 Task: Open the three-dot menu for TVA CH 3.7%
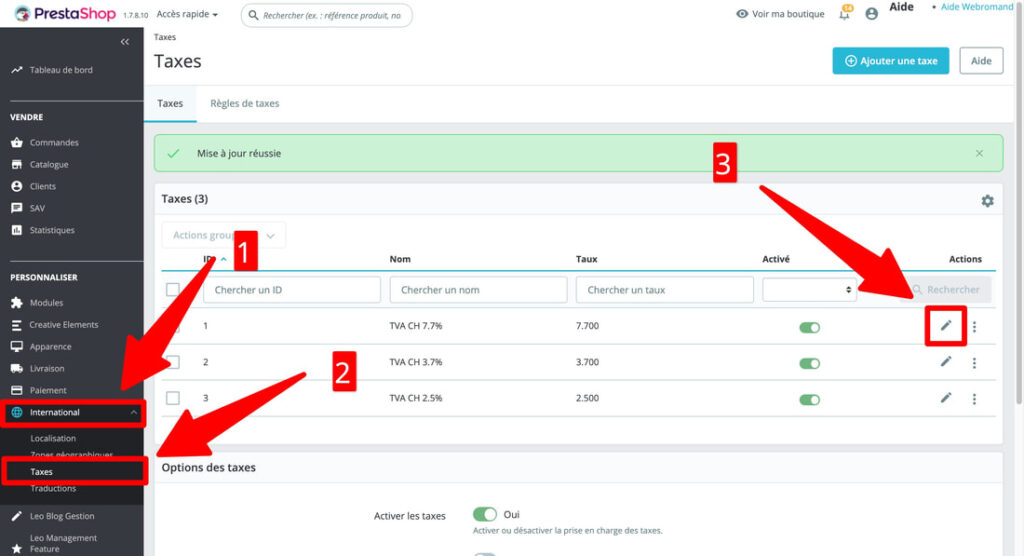pos(974,363)
